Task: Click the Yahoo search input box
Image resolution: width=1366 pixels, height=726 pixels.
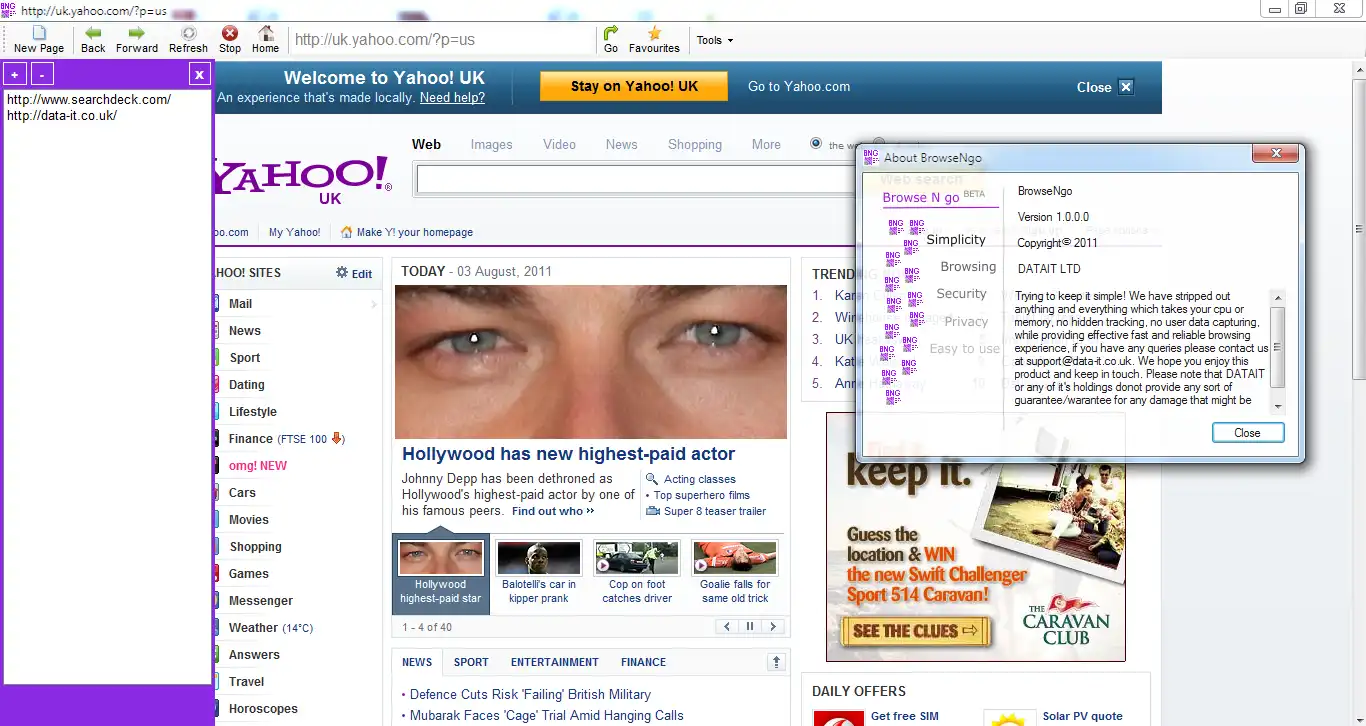Action: point(638,180)
